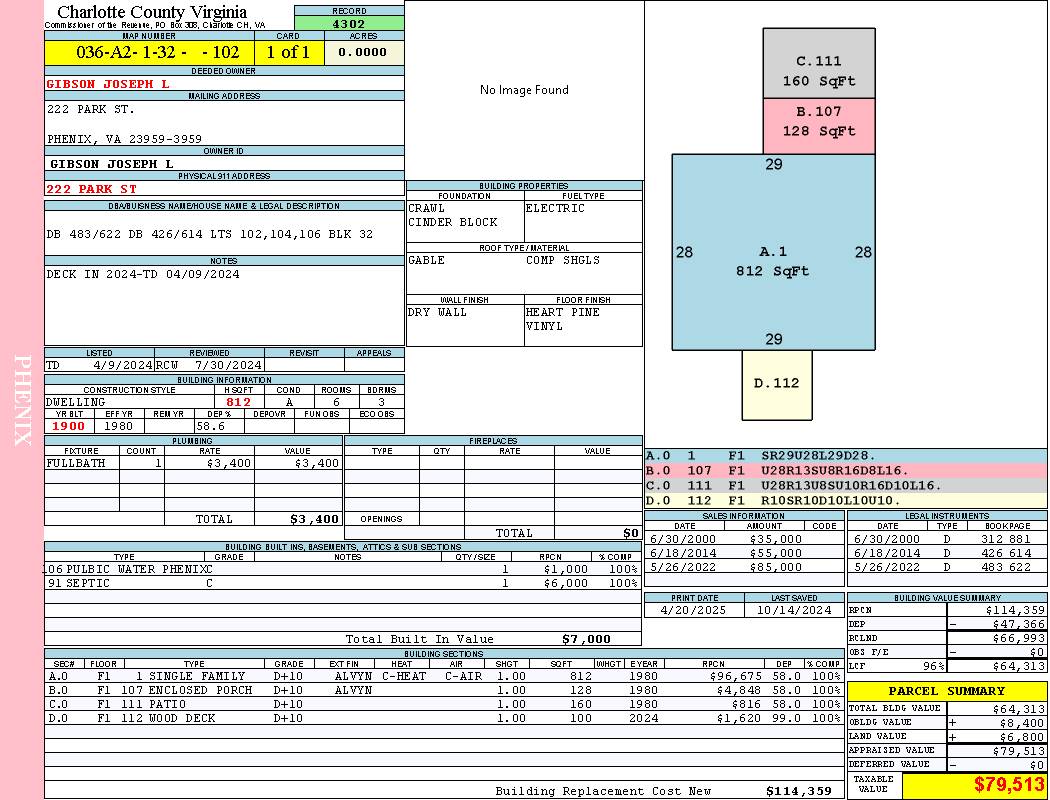Viewport: 1050px width, 800px height.
Task: Click card value 1 of 1
Action: (x=288, y=52)
